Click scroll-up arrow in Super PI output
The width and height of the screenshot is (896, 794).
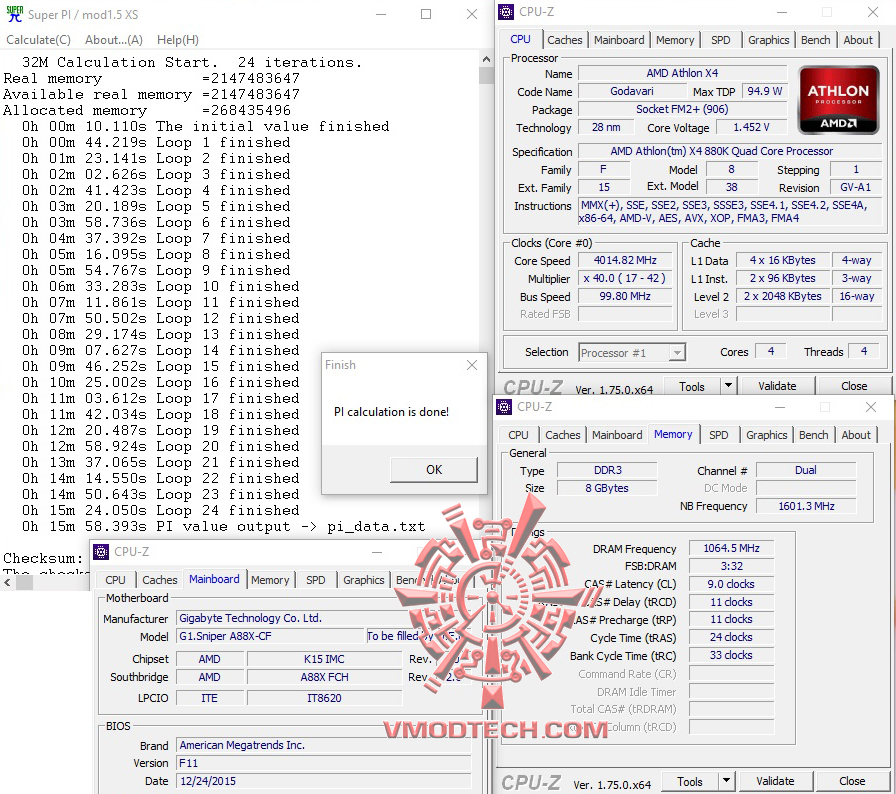(x=486, y=59)
